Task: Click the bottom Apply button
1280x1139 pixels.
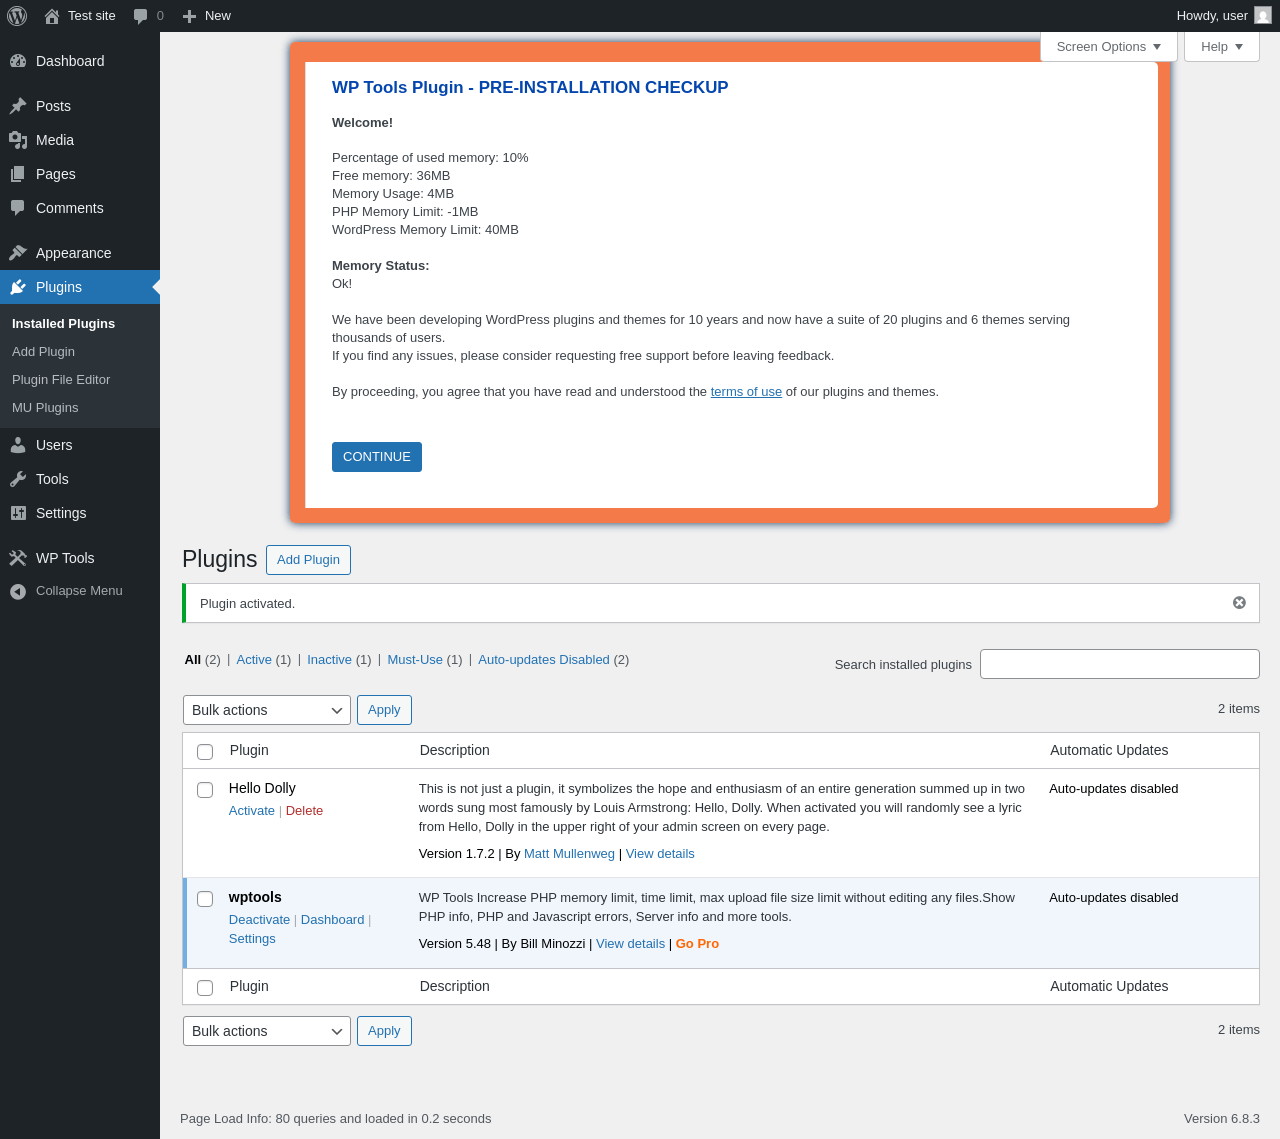Action: pos(384,1031)
